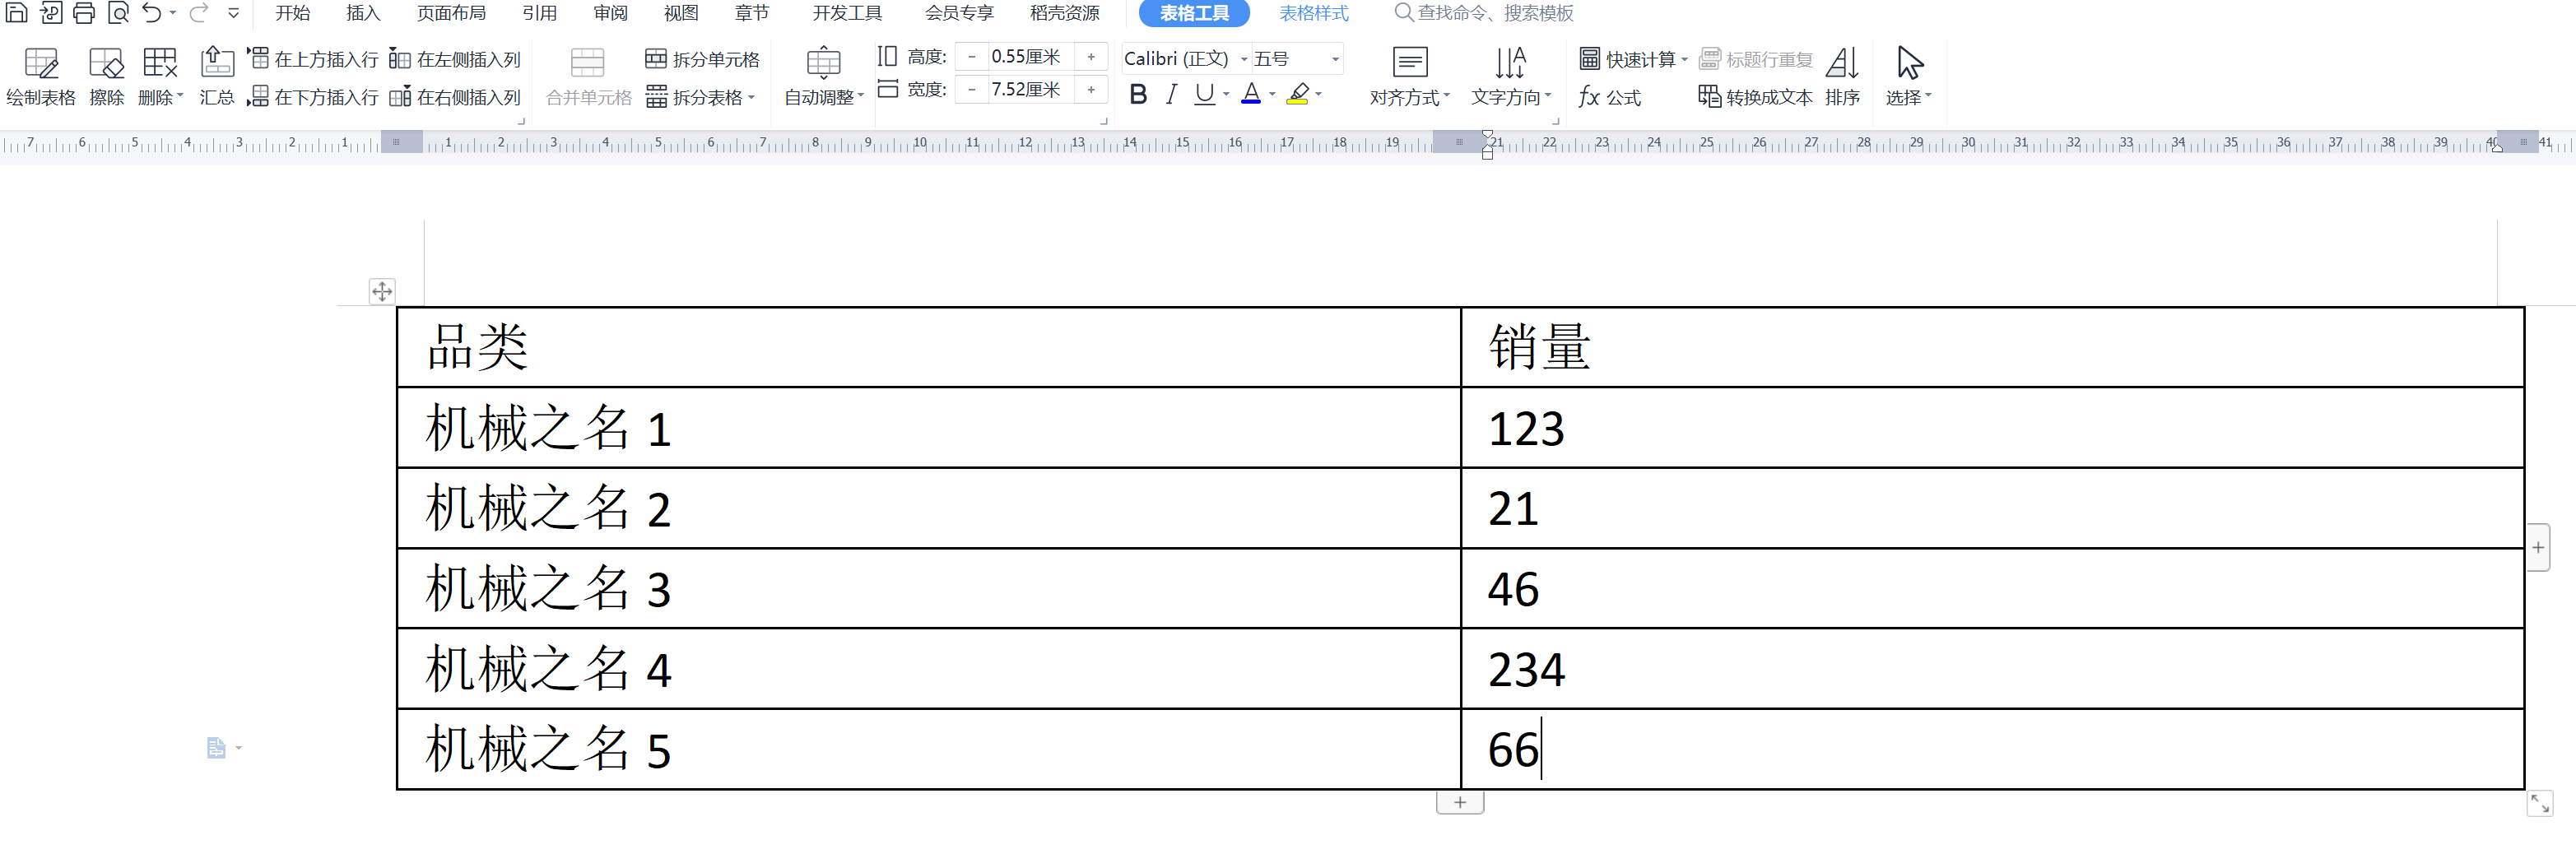Open the 审阅 (Review) tab
Viewport: 2576px width, 863px height.
tap(610, 13)
